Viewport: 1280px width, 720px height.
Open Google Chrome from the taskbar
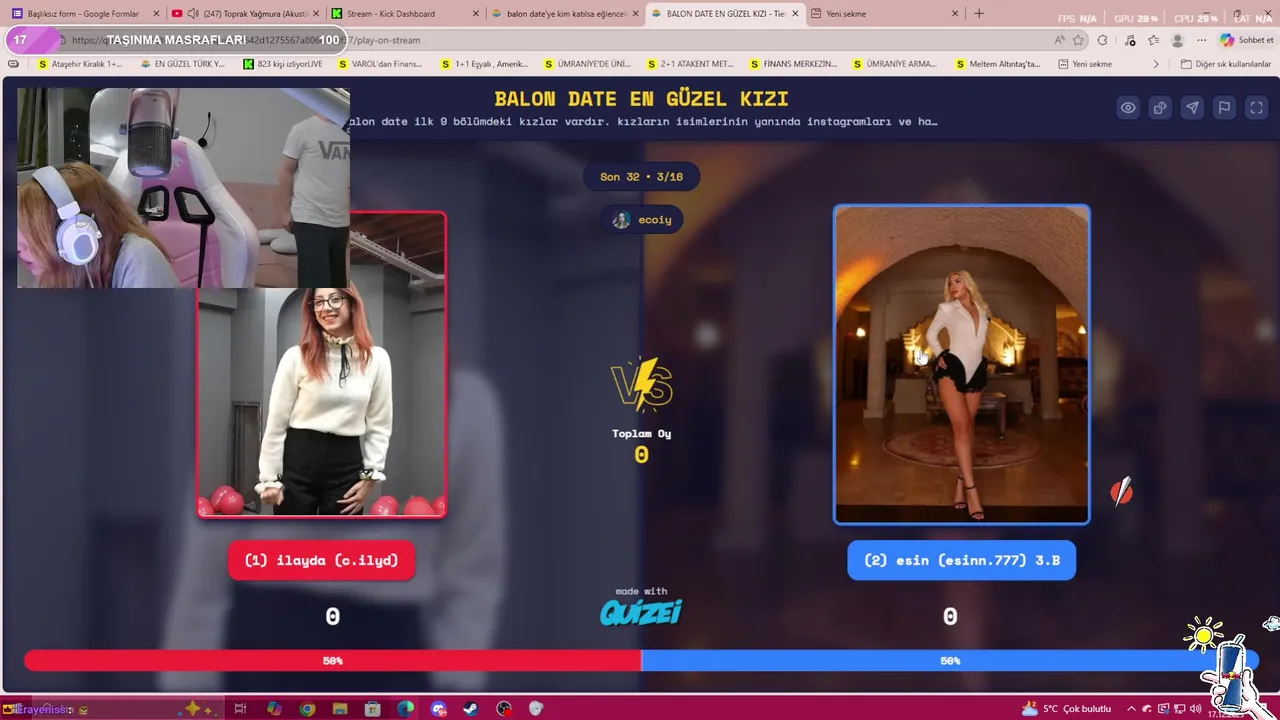(307, 709)
